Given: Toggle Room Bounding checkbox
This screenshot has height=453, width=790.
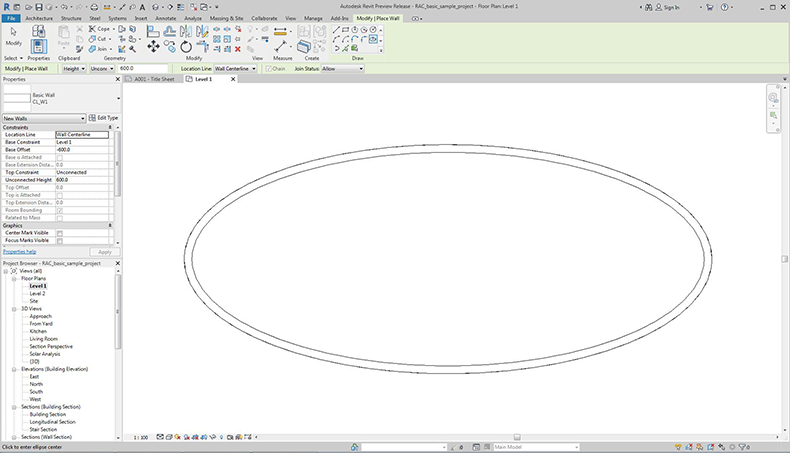Looking at the screenshot, I should point(60,211).
